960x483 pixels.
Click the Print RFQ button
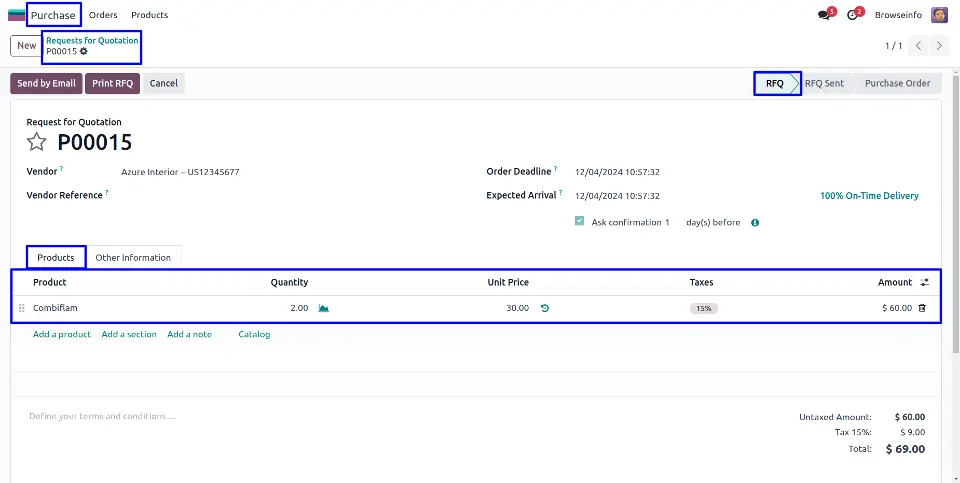[113, 83]
